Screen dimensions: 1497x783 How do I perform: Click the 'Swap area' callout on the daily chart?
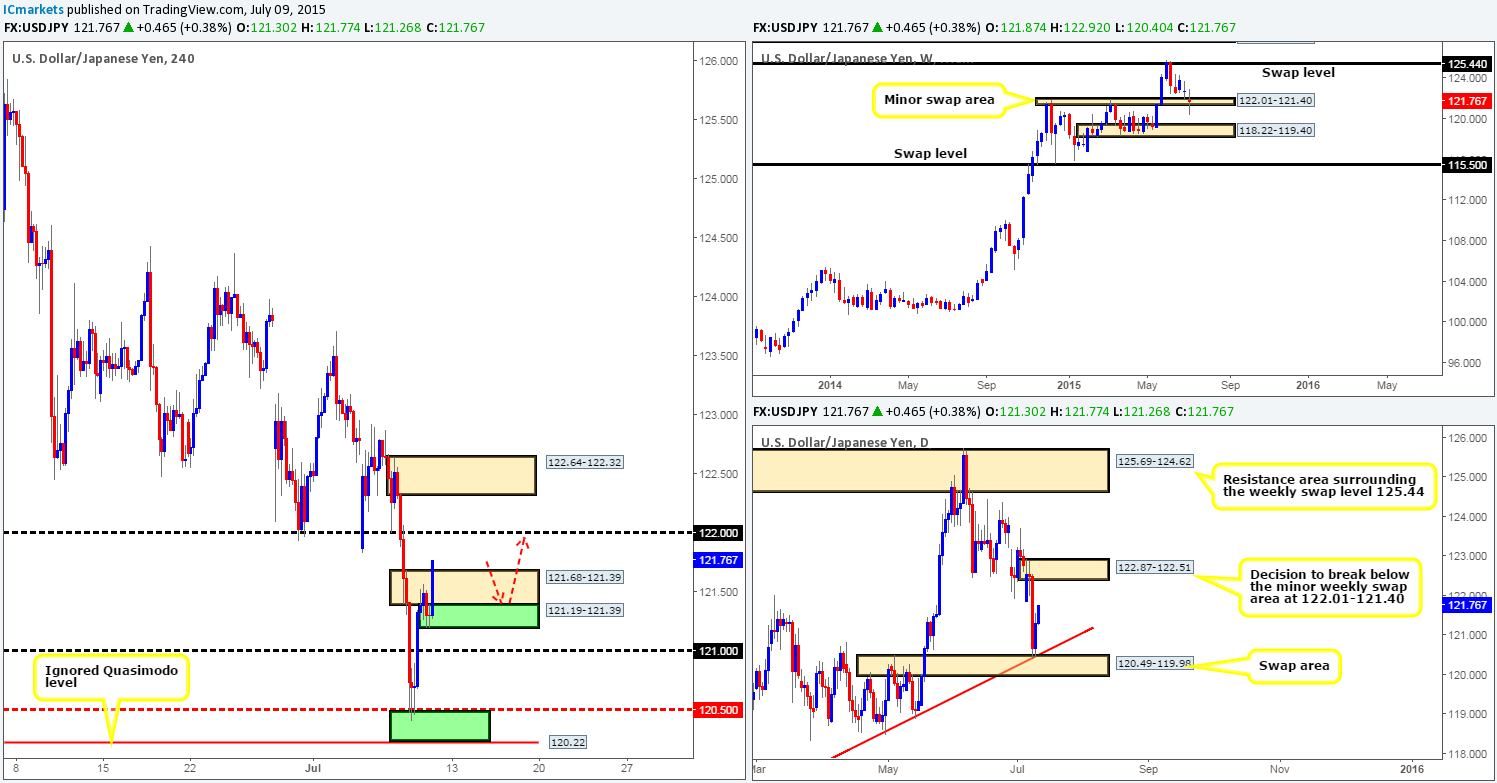(x=1292, y=666)
